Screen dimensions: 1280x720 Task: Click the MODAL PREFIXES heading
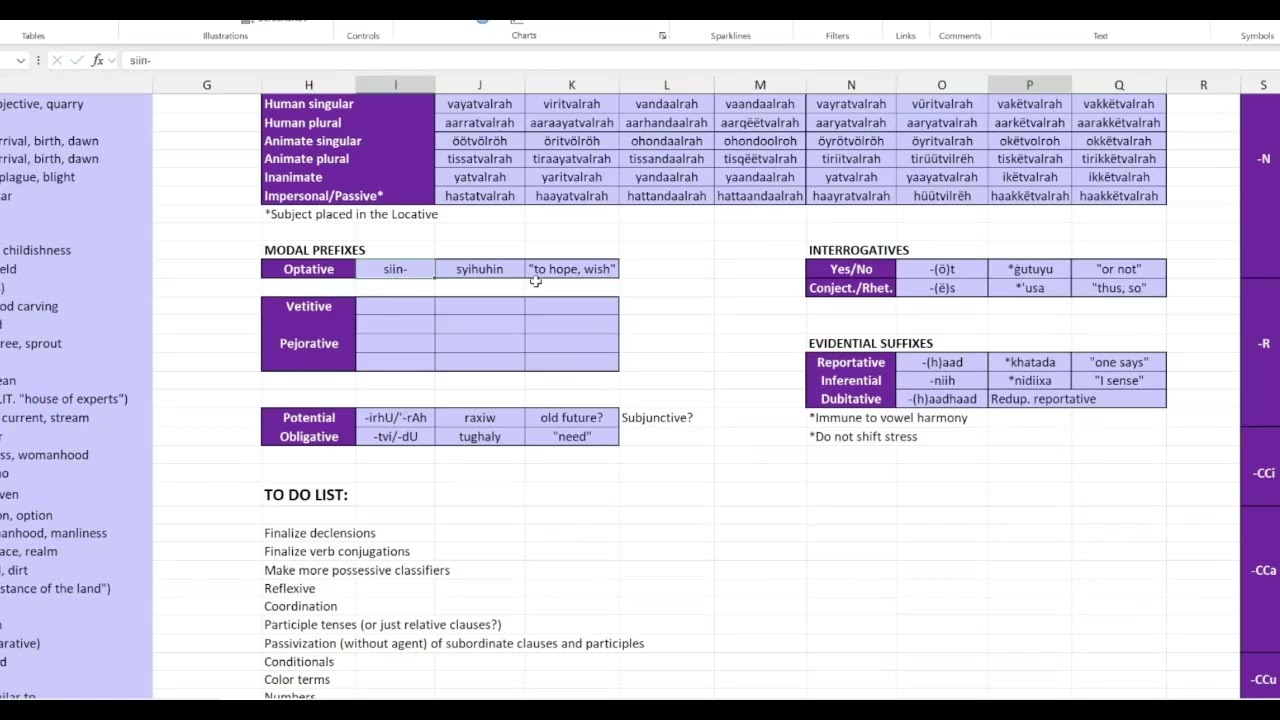tap(314, 250)
